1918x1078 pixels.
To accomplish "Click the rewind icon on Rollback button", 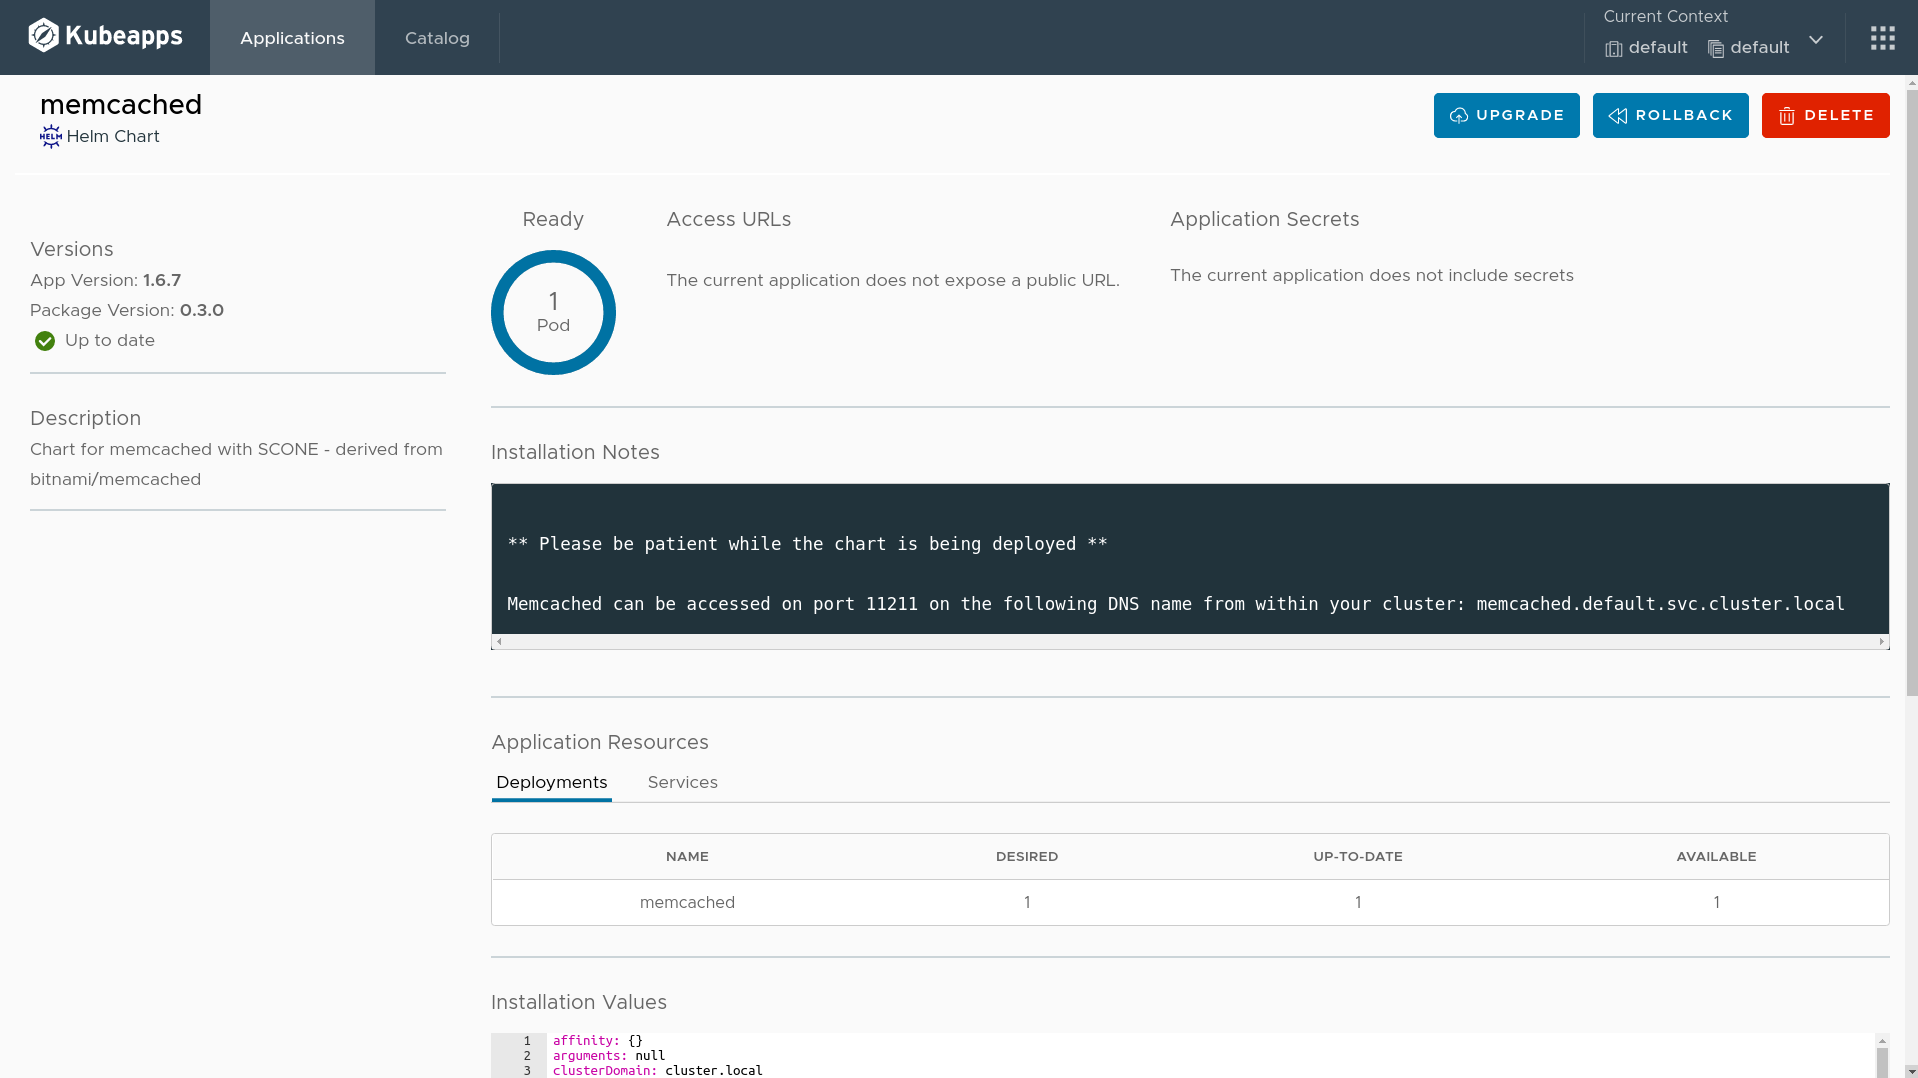I will click(x=1617, y=115).
